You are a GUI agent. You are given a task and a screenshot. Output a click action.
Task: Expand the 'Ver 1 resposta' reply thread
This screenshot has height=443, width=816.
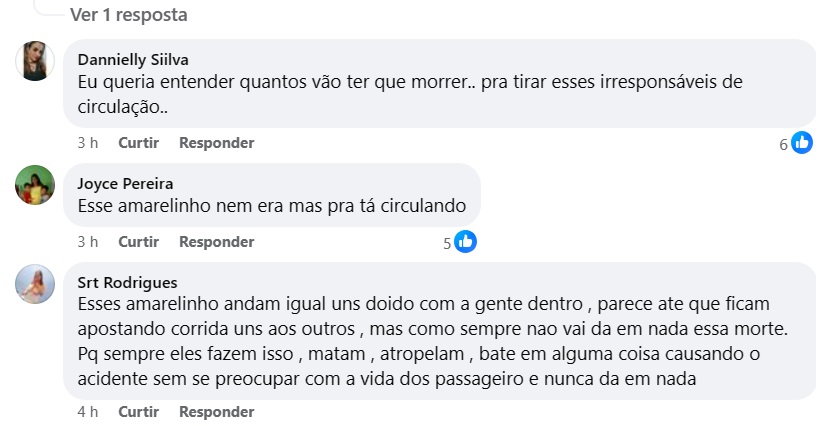(128, 16)
